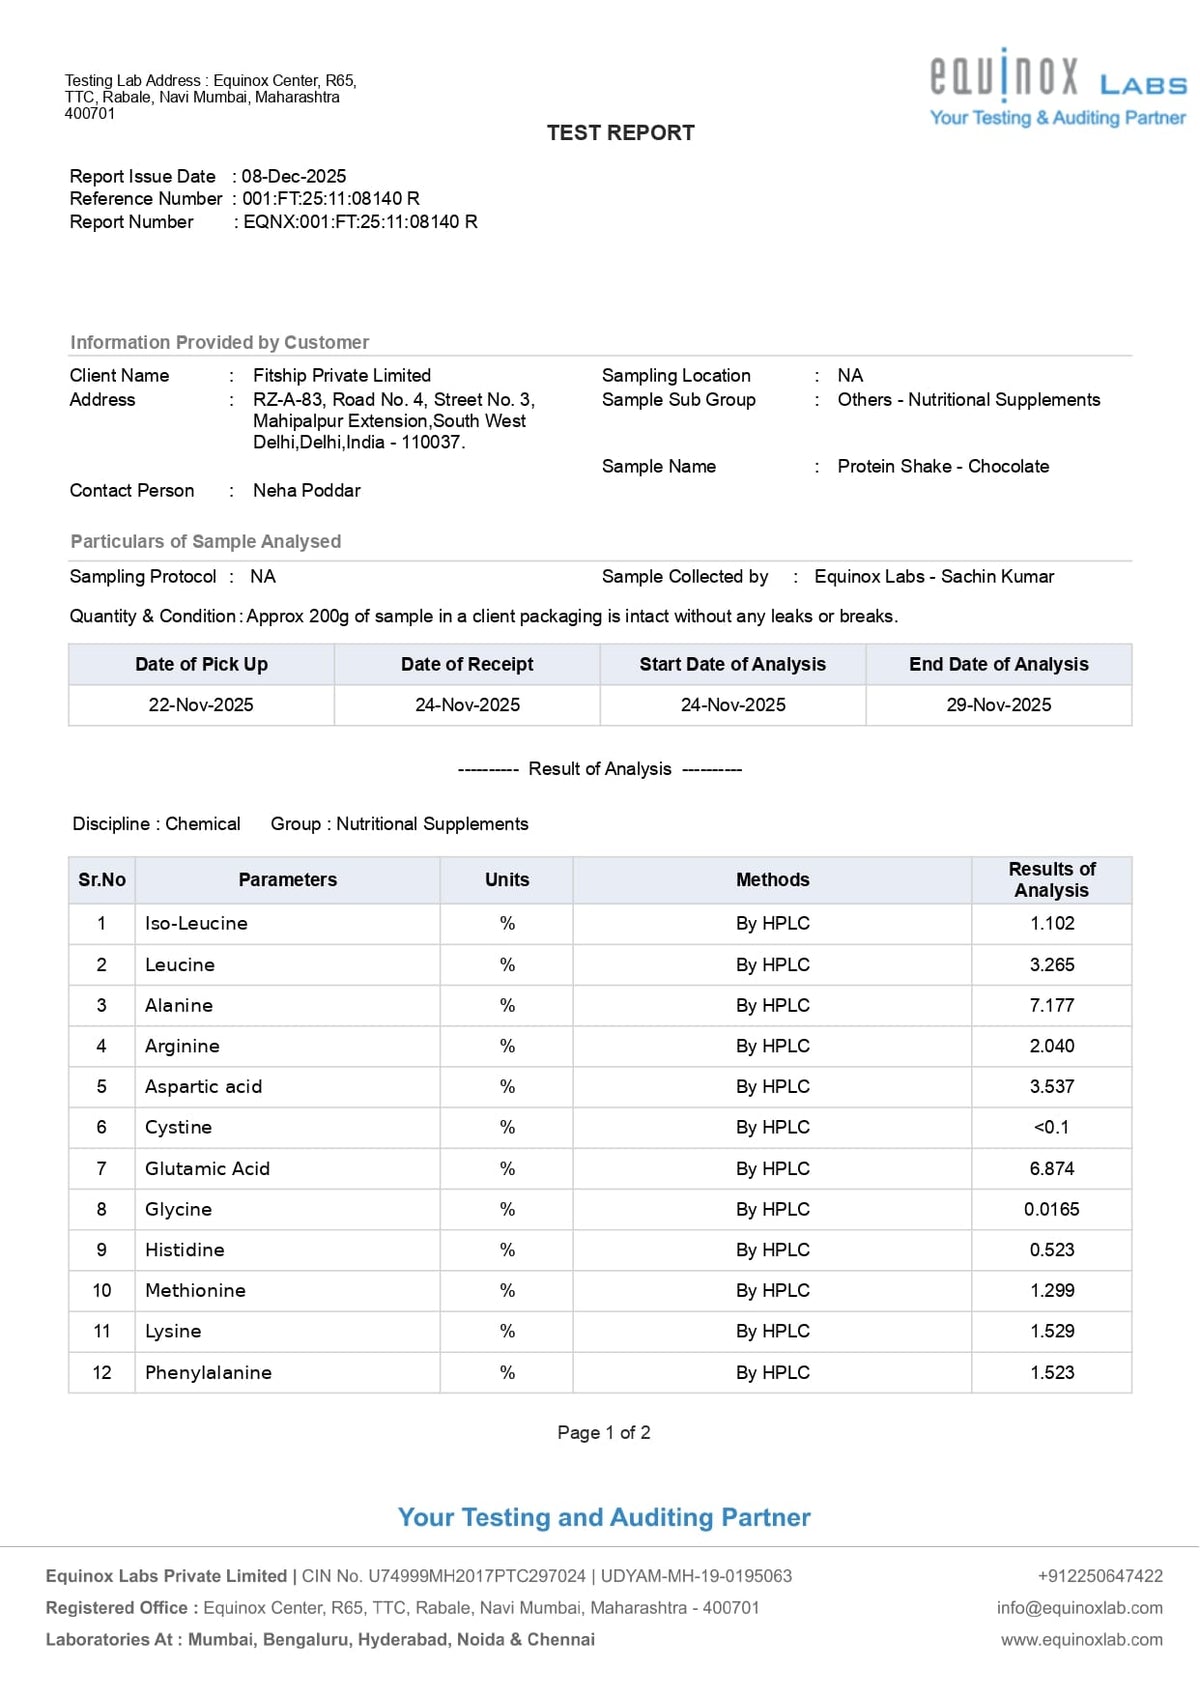This screenshot has width=1200, height=1695.
Task: Click the Report Number value
Action: pos(360,222)
